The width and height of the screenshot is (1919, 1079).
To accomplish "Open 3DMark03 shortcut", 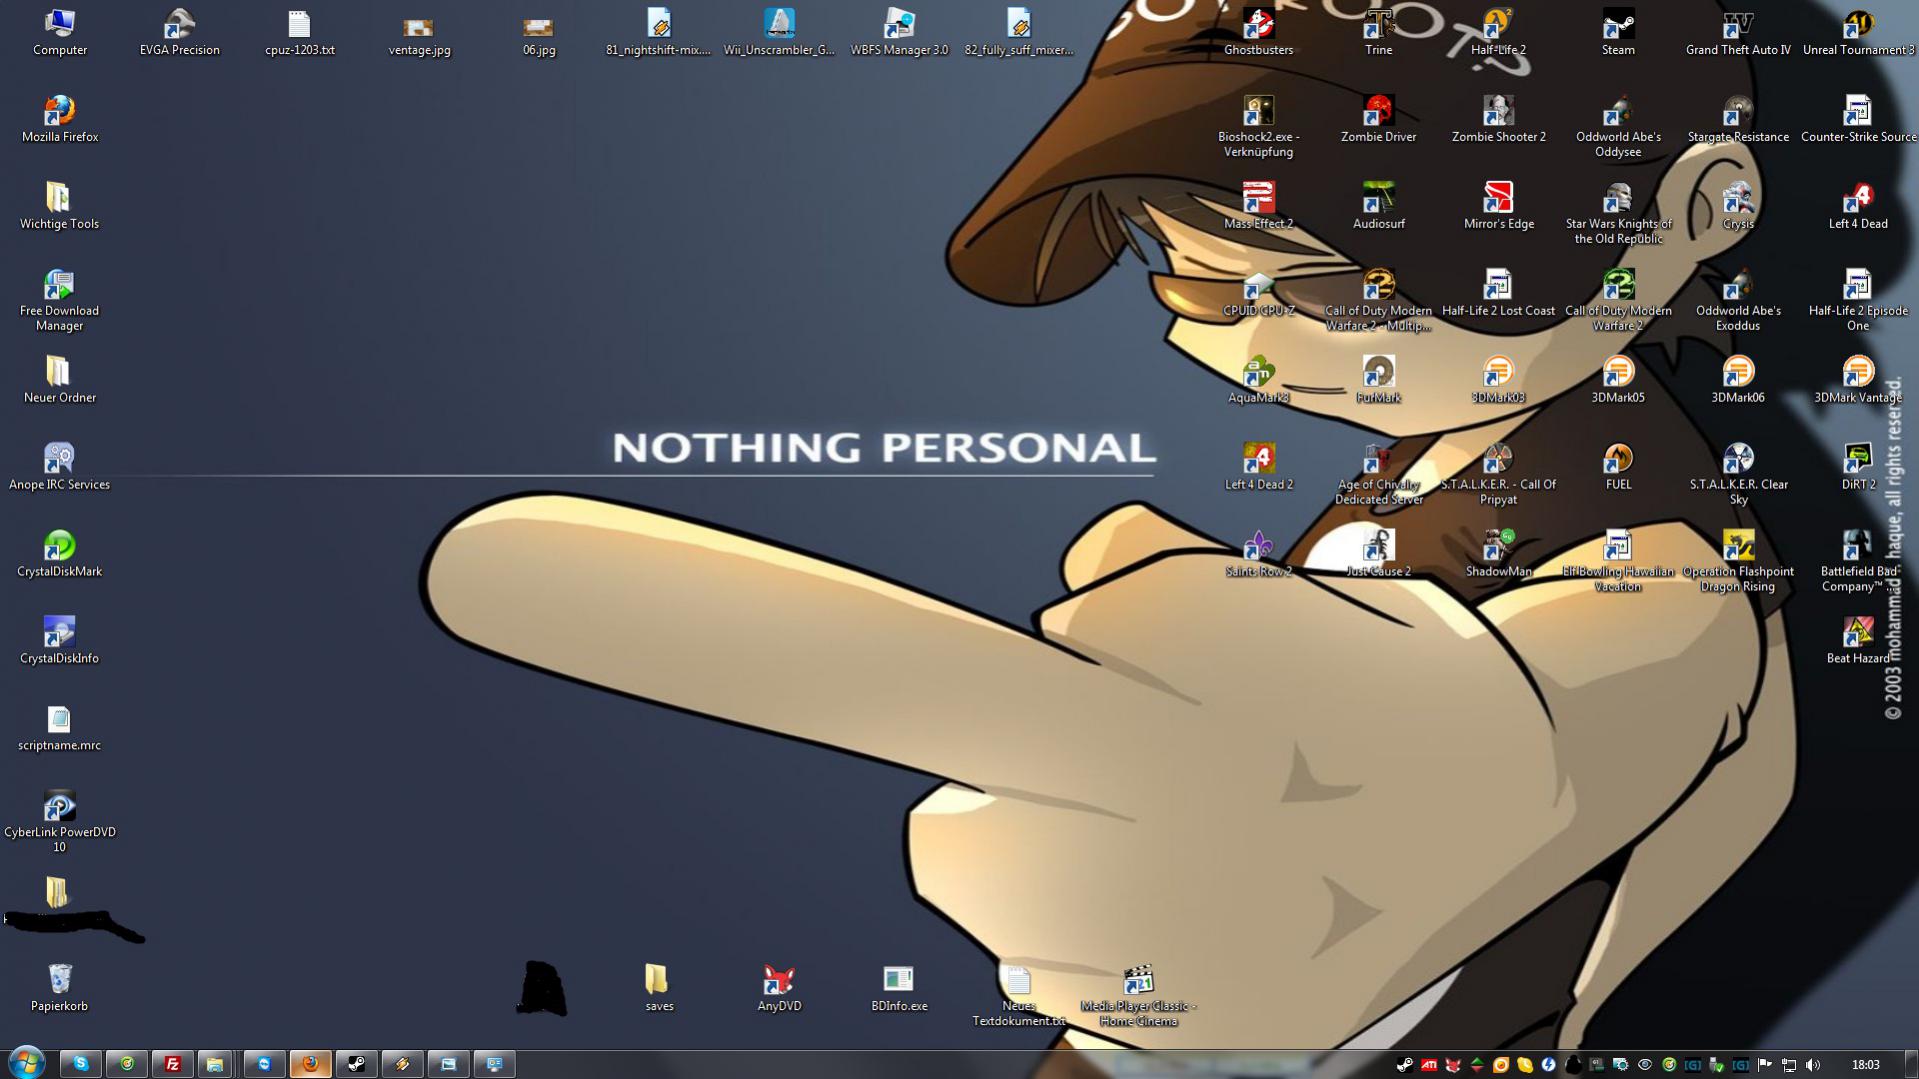I will (x=1498, y=379).
